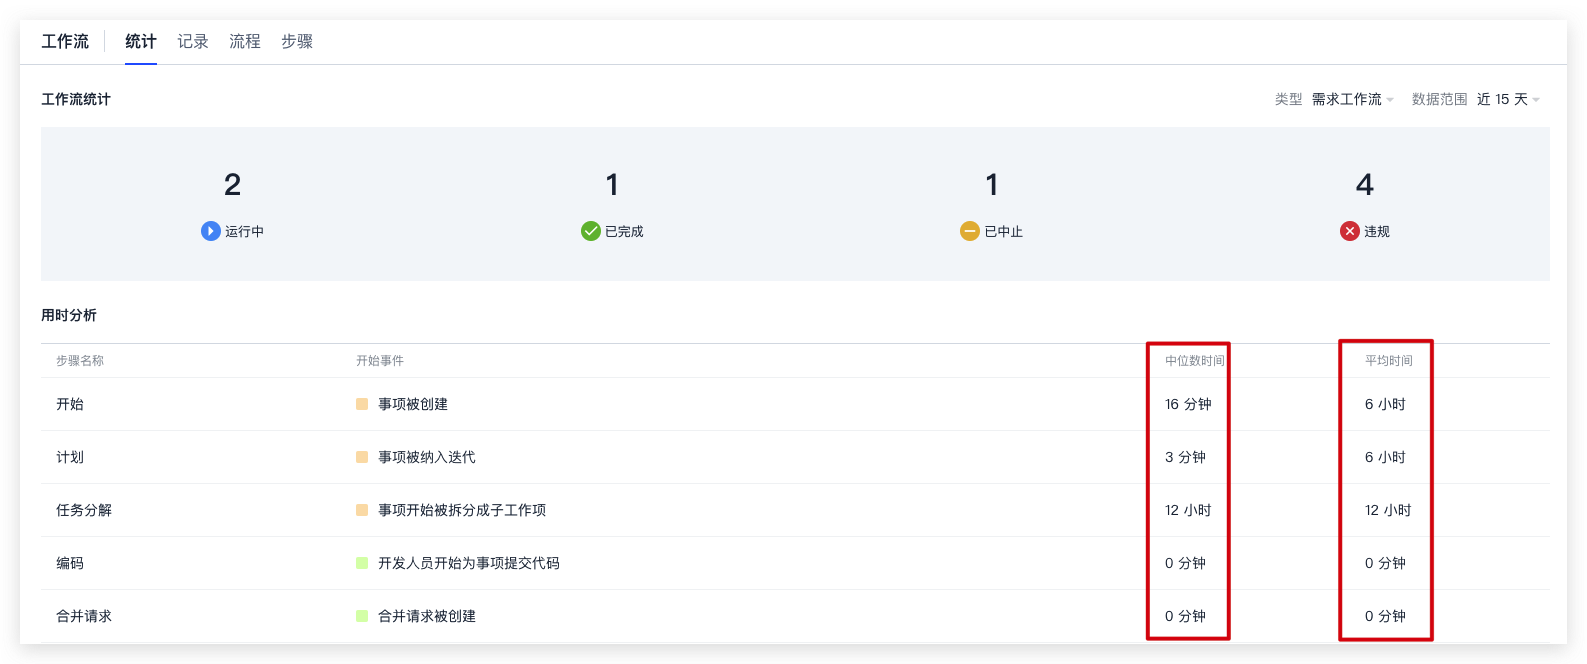The width and height of the screenshot is (1587, 664).
Task: Click the 已完成 status label
Action: tap(624, 231)
